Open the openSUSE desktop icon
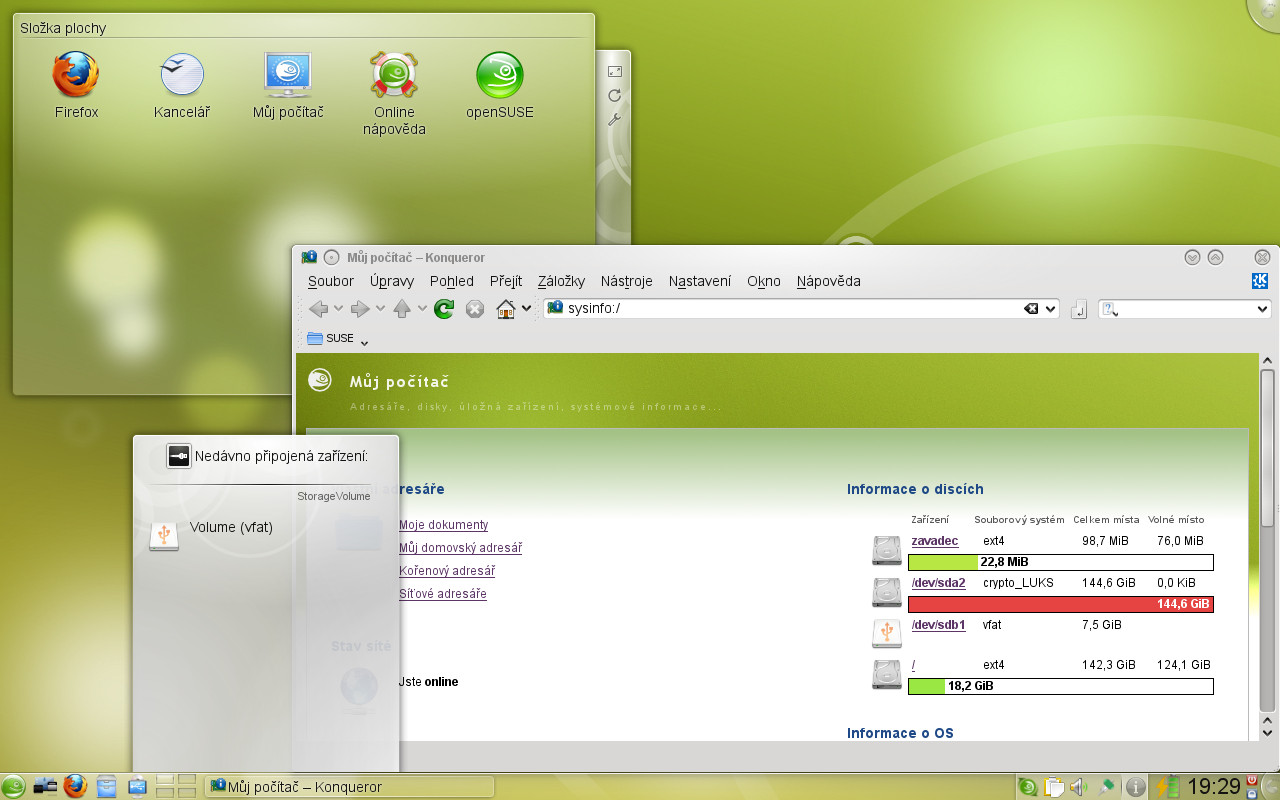1280x800 pixels. (500, 75)
